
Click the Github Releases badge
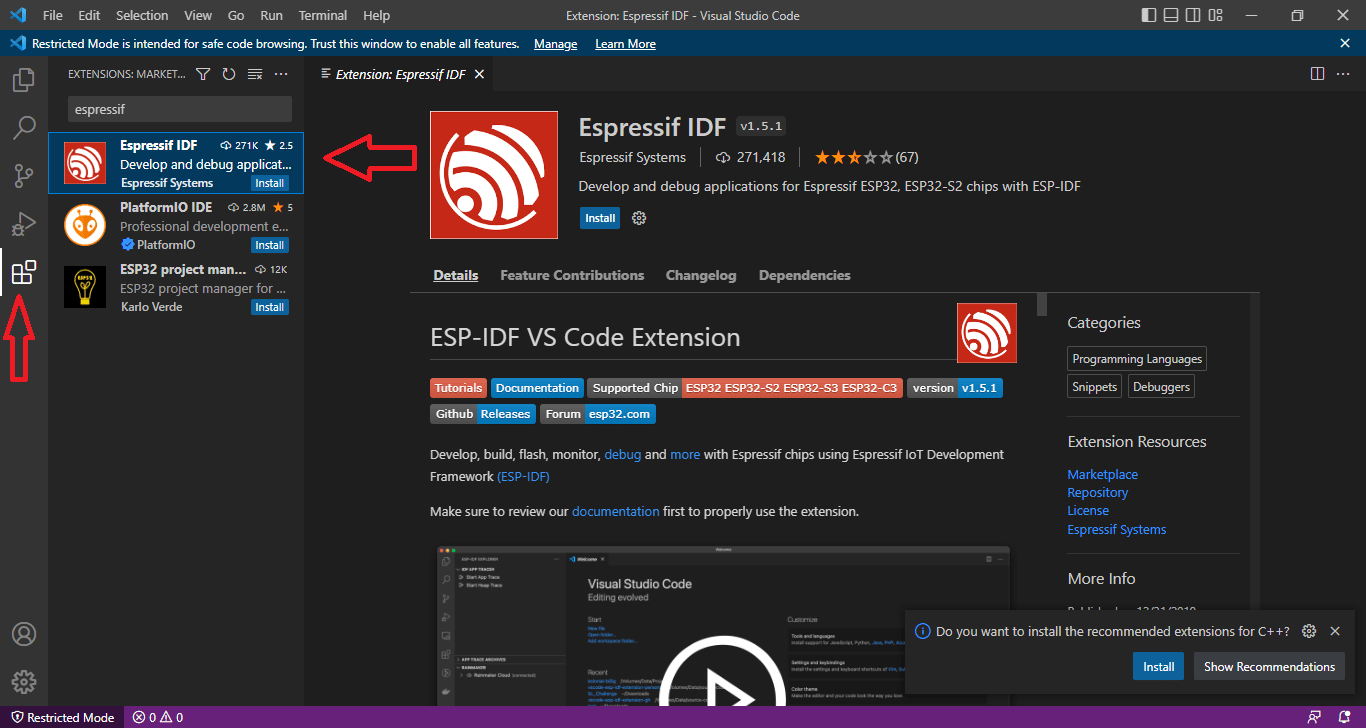coord(483,414)
